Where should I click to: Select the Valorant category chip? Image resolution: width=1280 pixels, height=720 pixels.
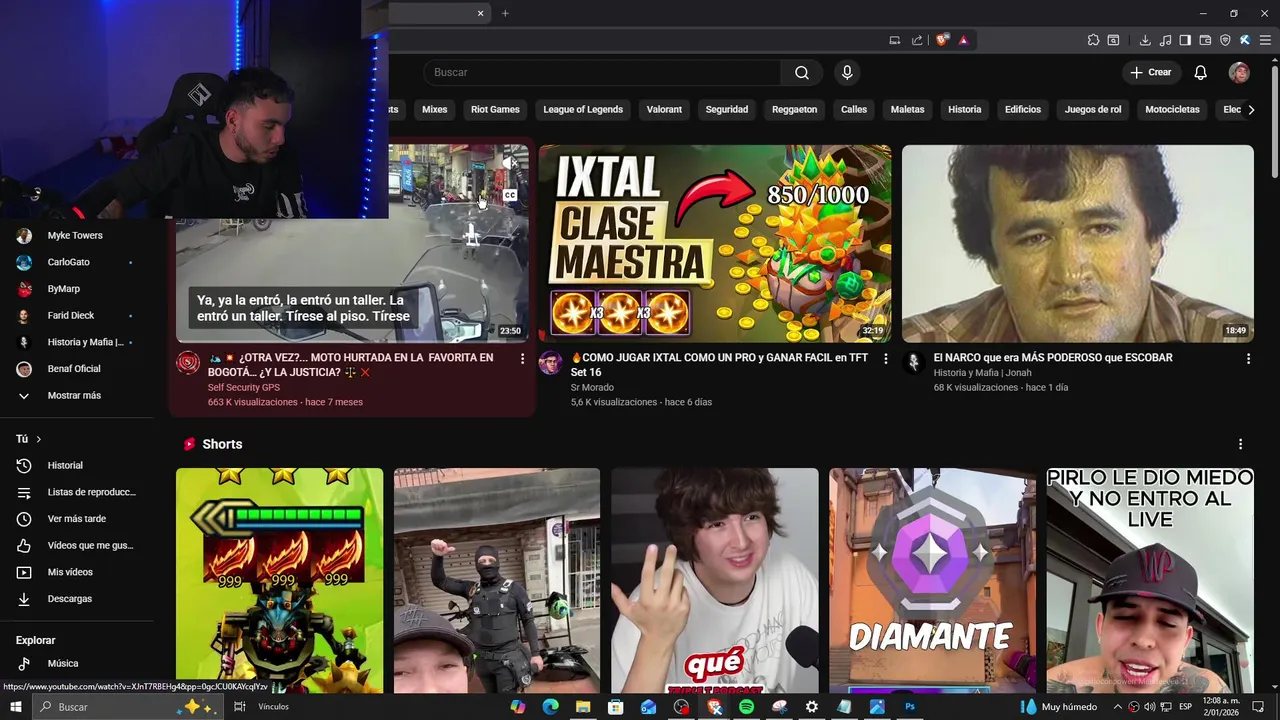tap(664, 110)
